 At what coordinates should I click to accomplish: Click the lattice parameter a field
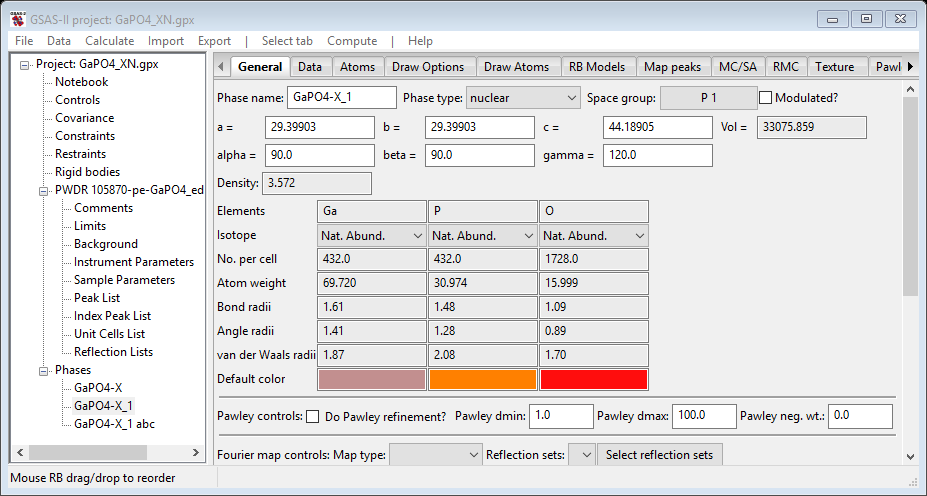tap(320, 127)
